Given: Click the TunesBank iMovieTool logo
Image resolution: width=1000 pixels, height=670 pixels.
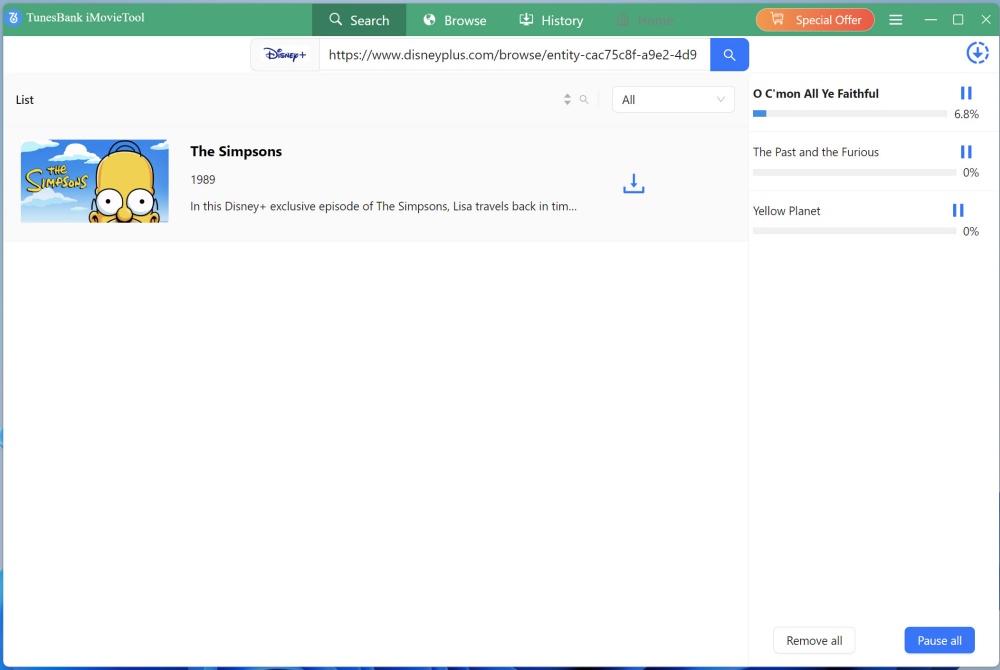Looking at the screenshot, I should (75, 17).
